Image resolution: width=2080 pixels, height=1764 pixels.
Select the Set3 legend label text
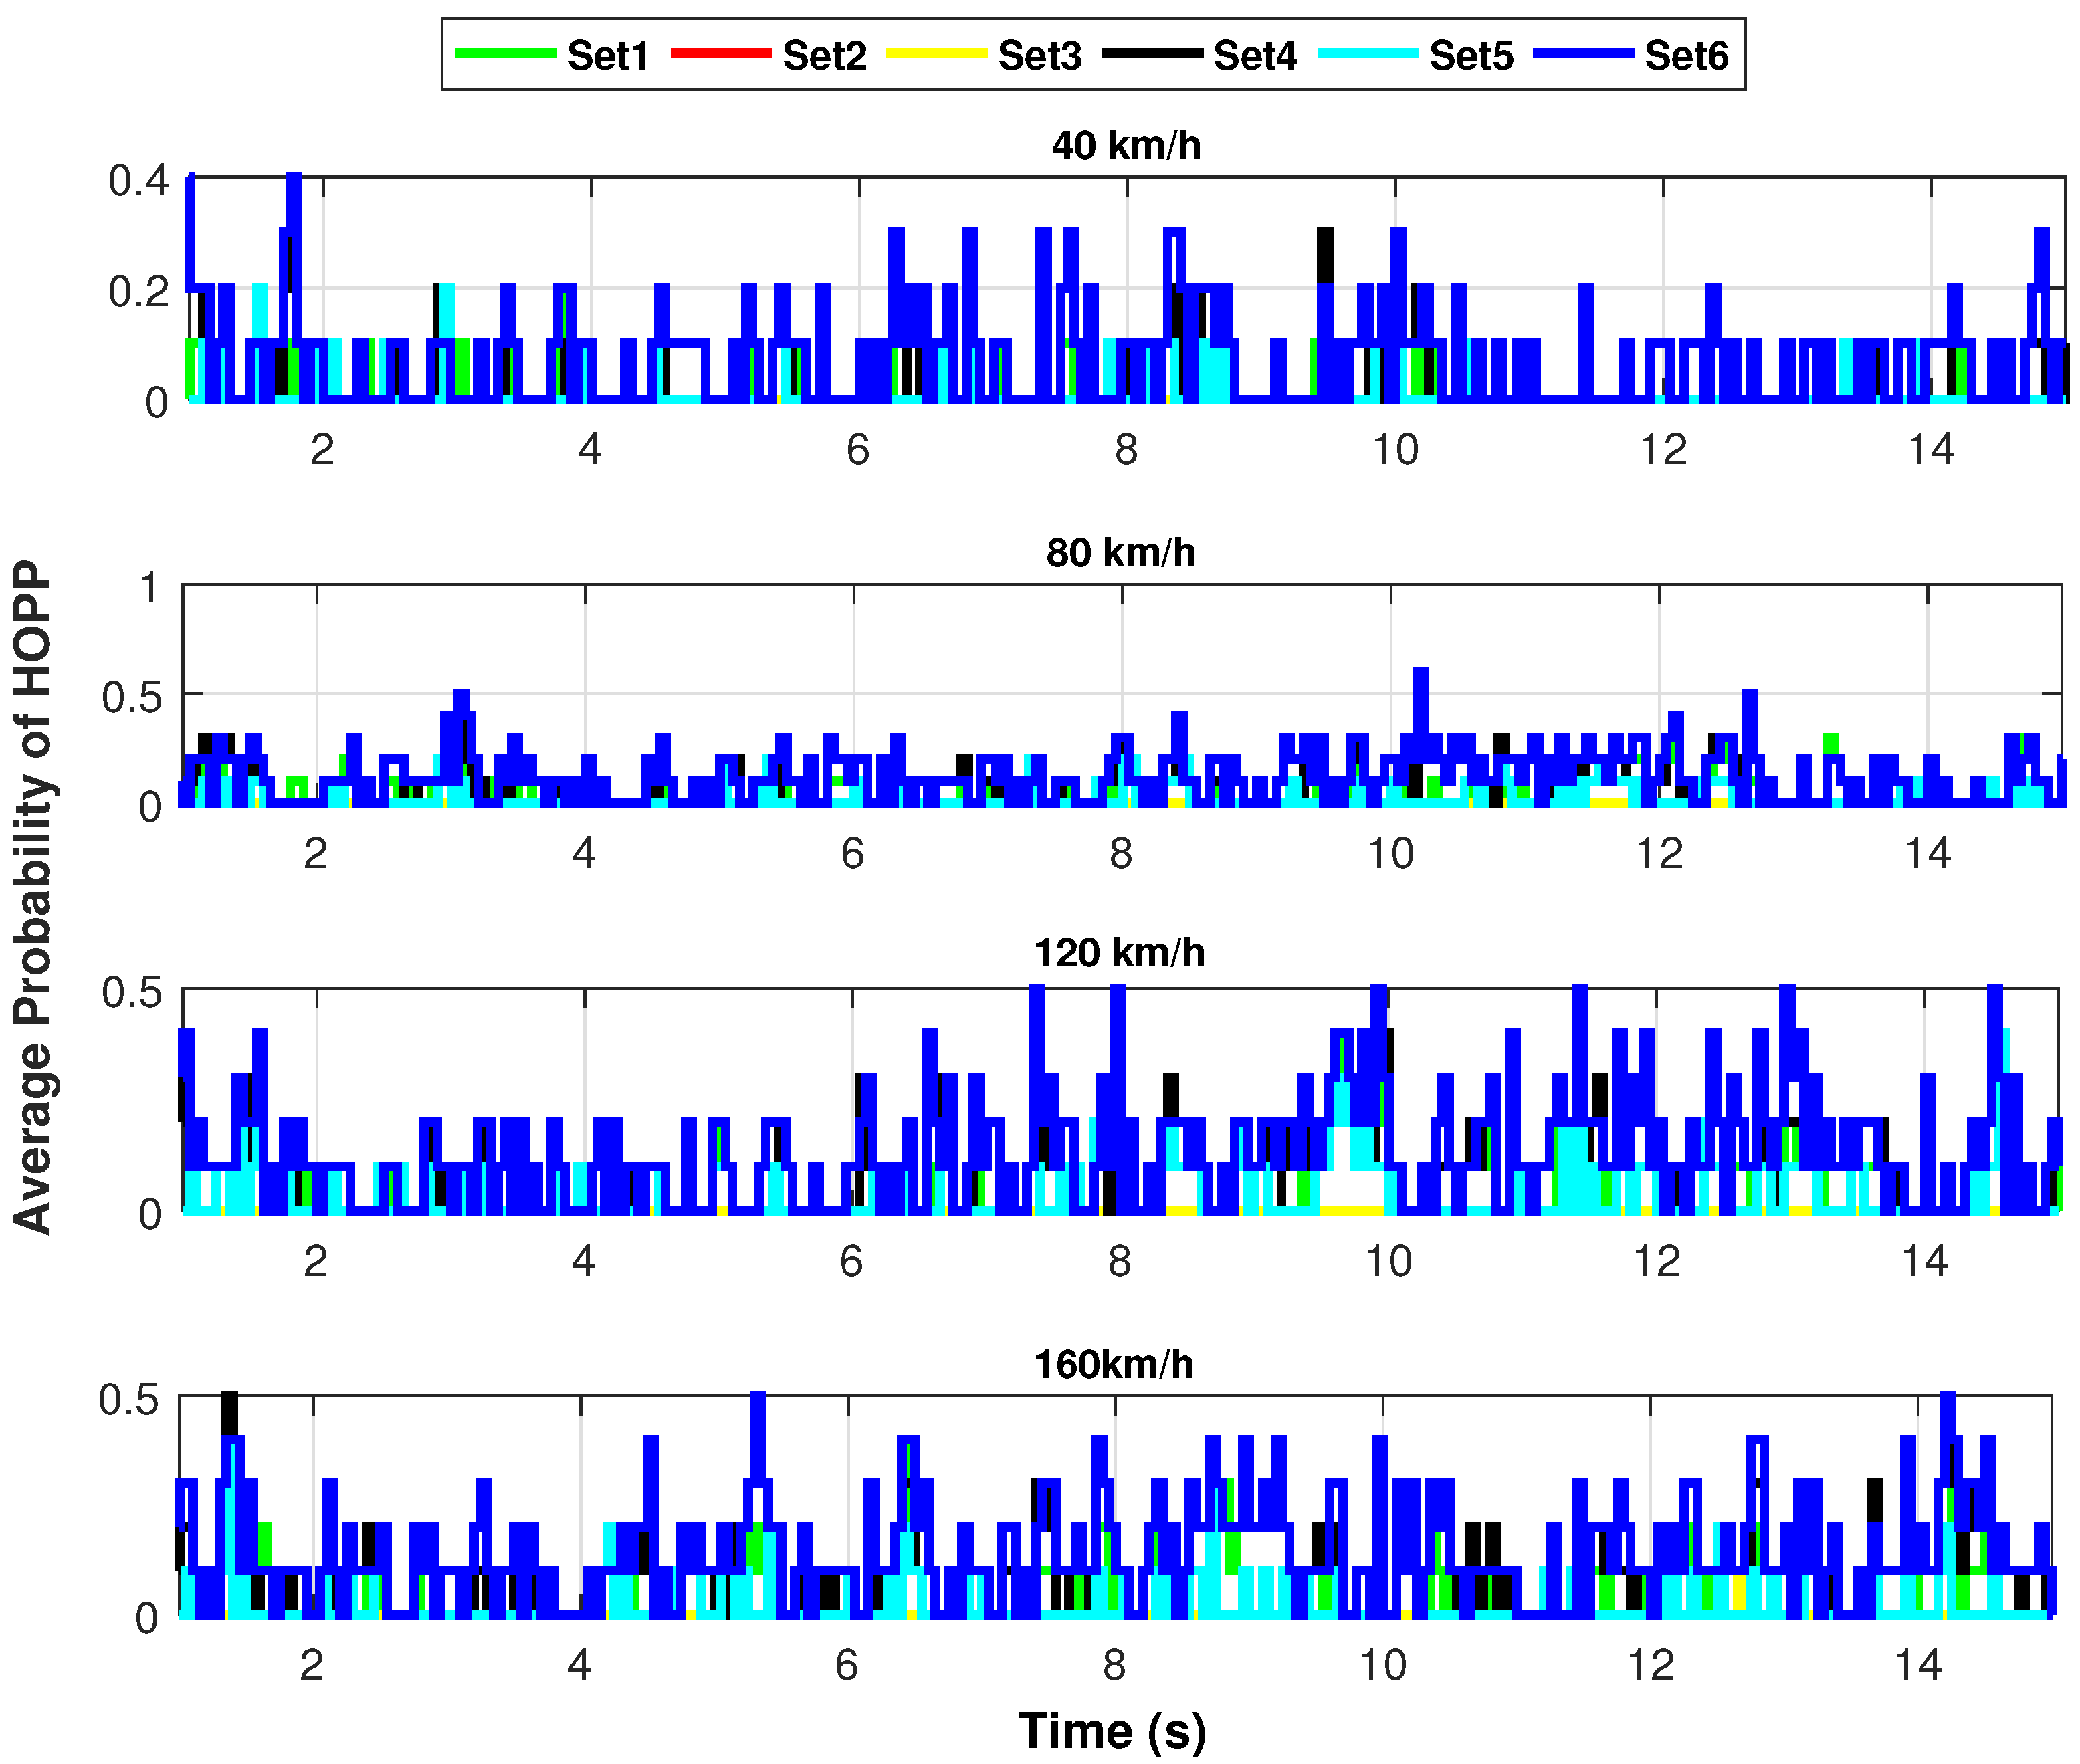click(1040, 56)
